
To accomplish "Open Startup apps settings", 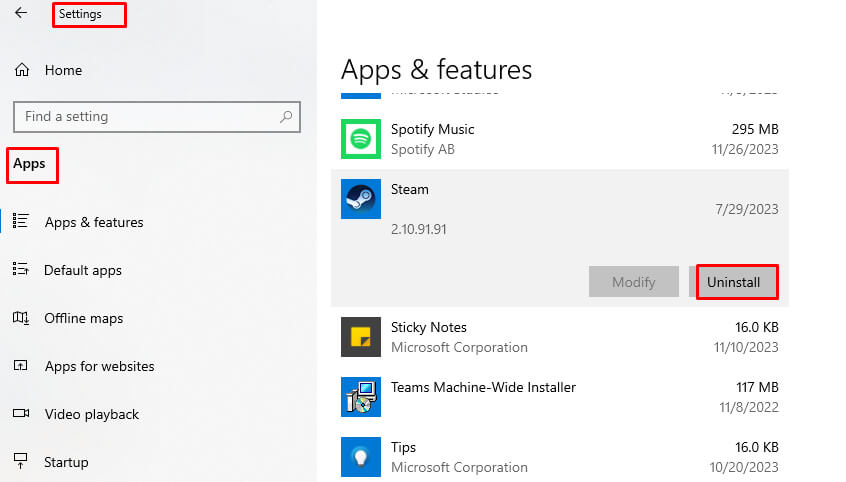I will 66,462.
